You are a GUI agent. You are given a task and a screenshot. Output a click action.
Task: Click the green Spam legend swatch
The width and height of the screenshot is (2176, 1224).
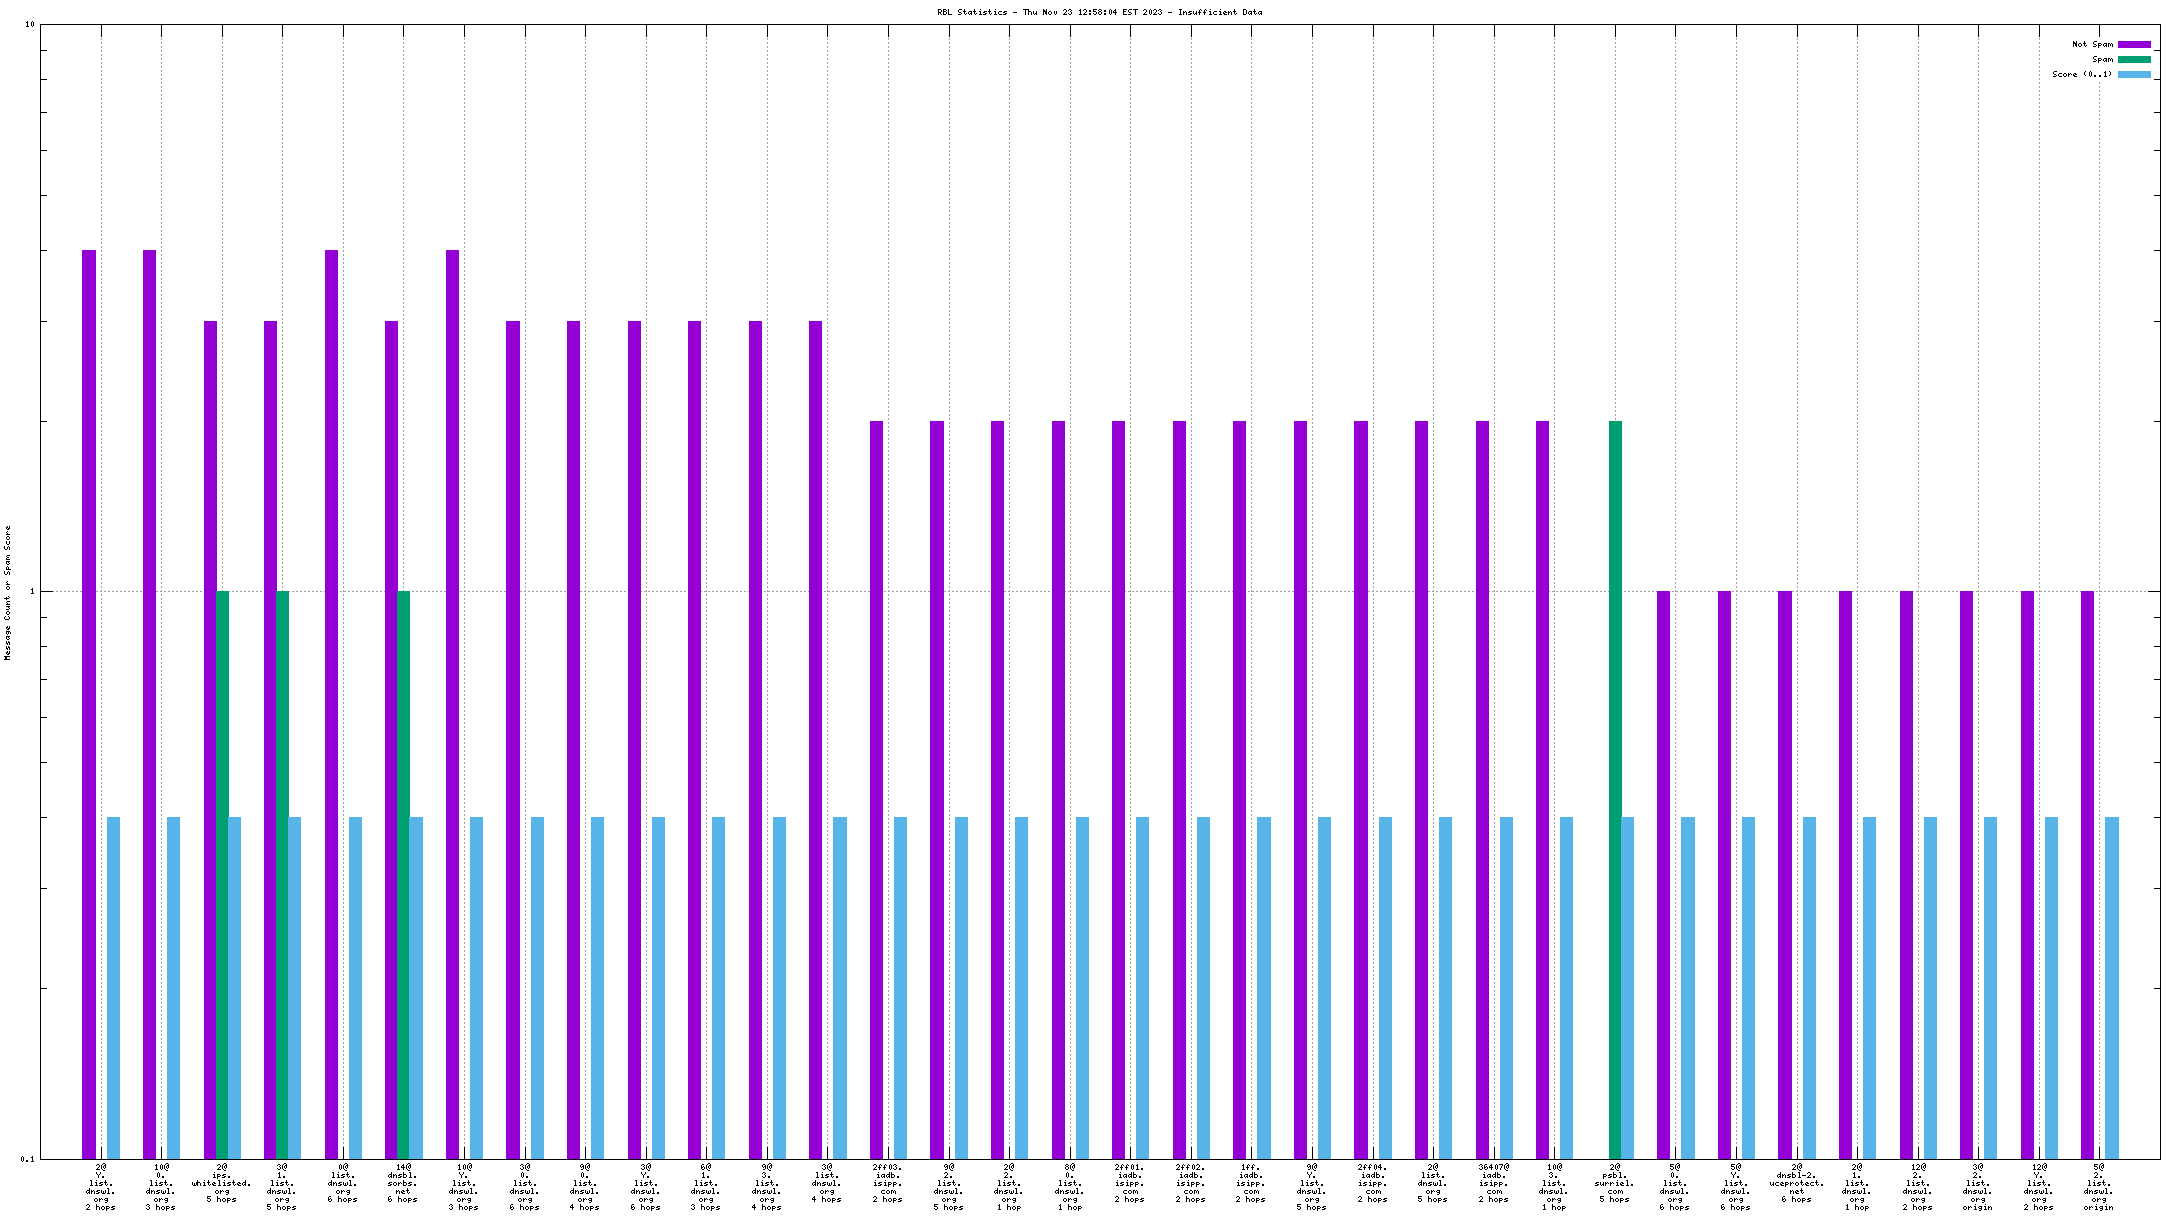coord(2134,59)
